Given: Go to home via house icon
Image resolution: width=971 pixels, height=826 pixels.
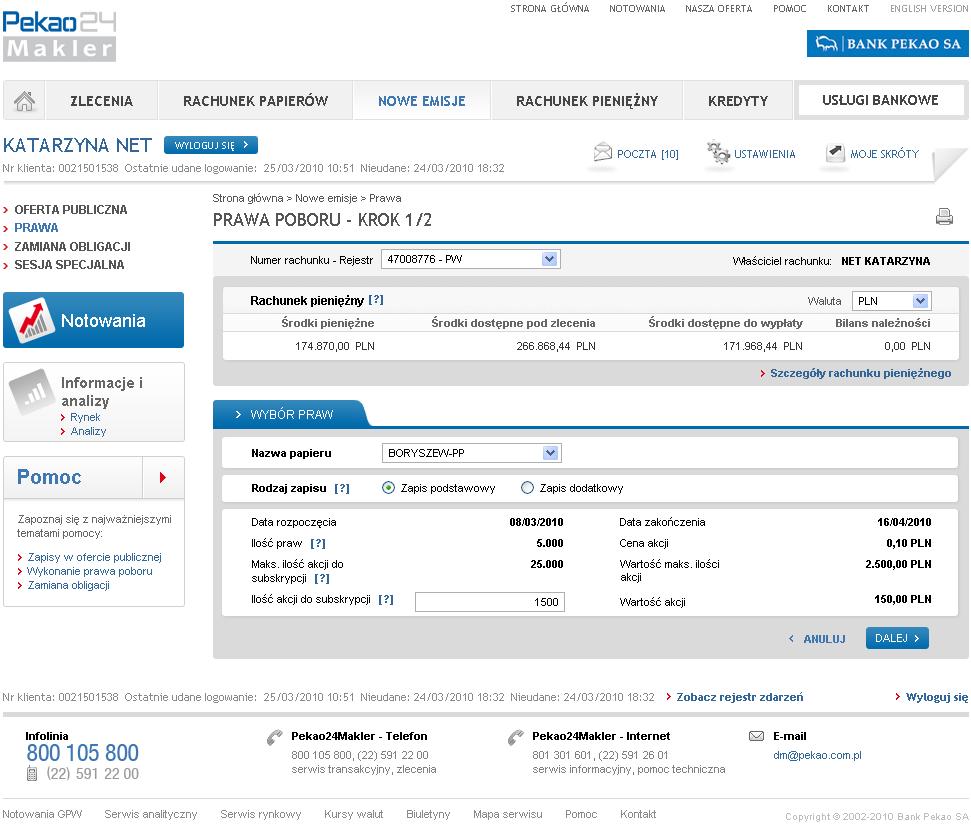Looking at the screenshot, I should [x=24, y=100].
